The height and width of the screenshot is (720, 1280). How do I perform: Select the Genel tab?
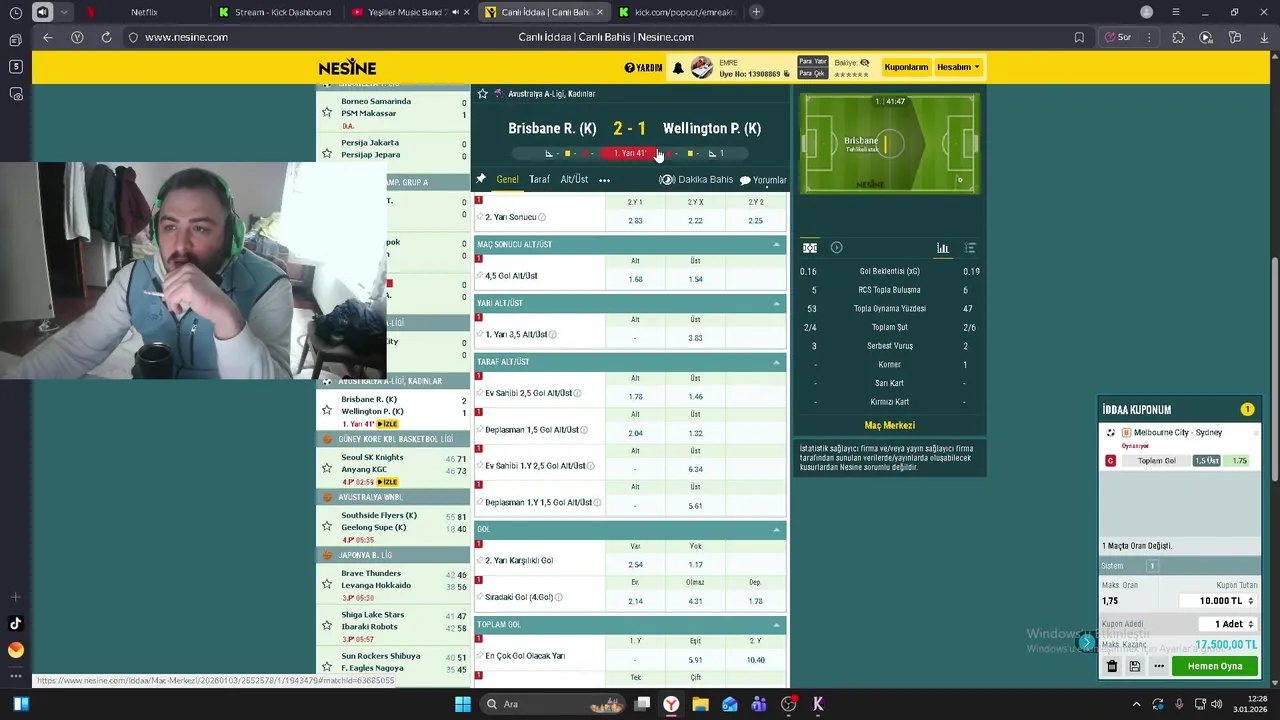(508, 180)
